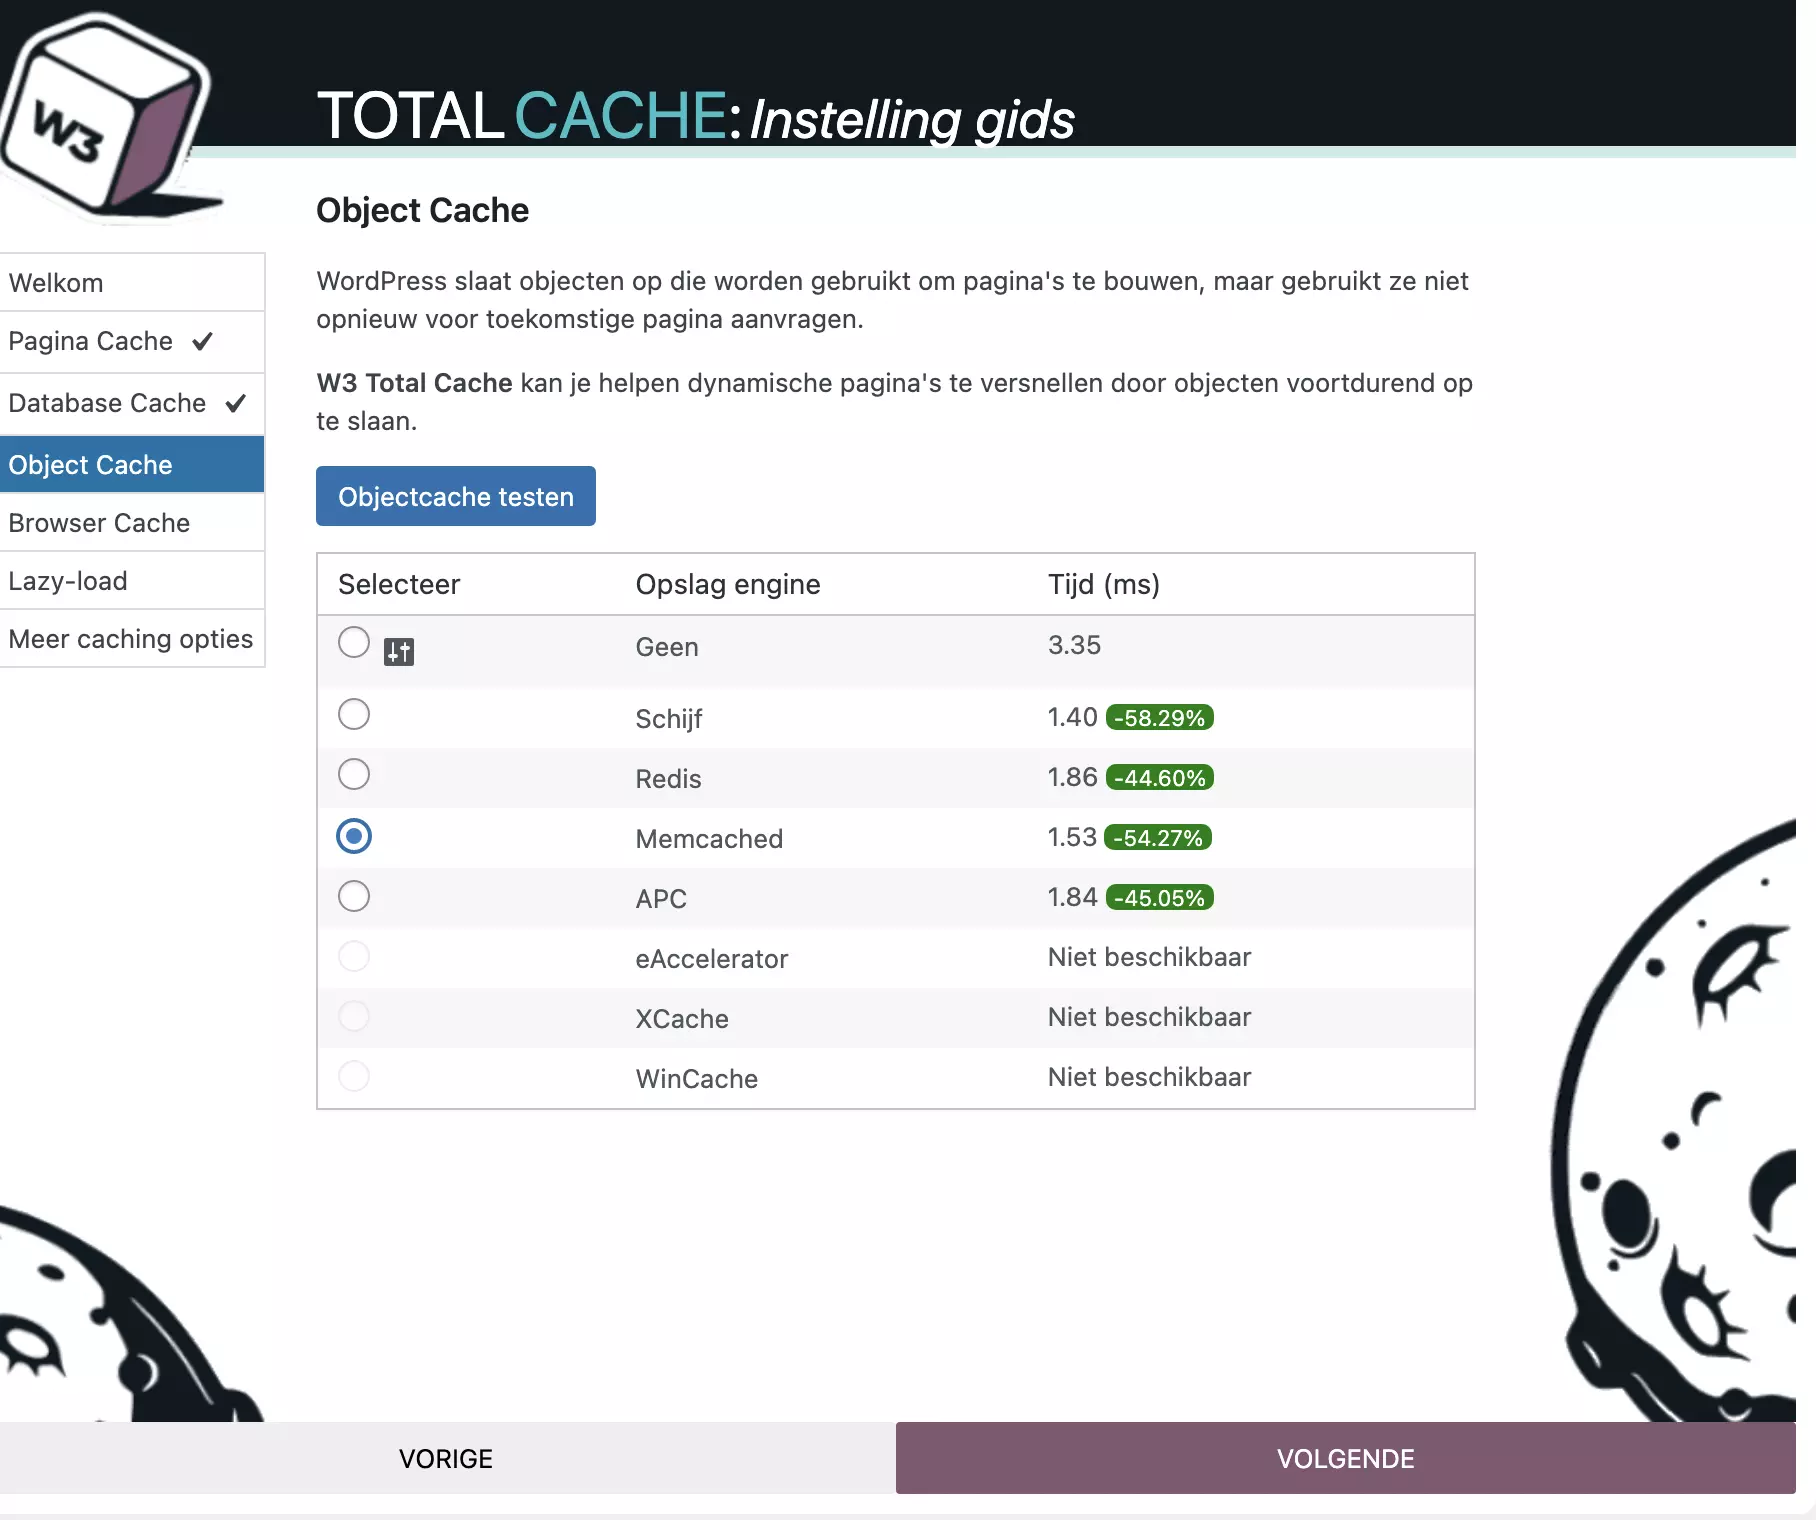Open the Database Cache step
Screen dimensions: 1816x1520
(x=132, y=404)
